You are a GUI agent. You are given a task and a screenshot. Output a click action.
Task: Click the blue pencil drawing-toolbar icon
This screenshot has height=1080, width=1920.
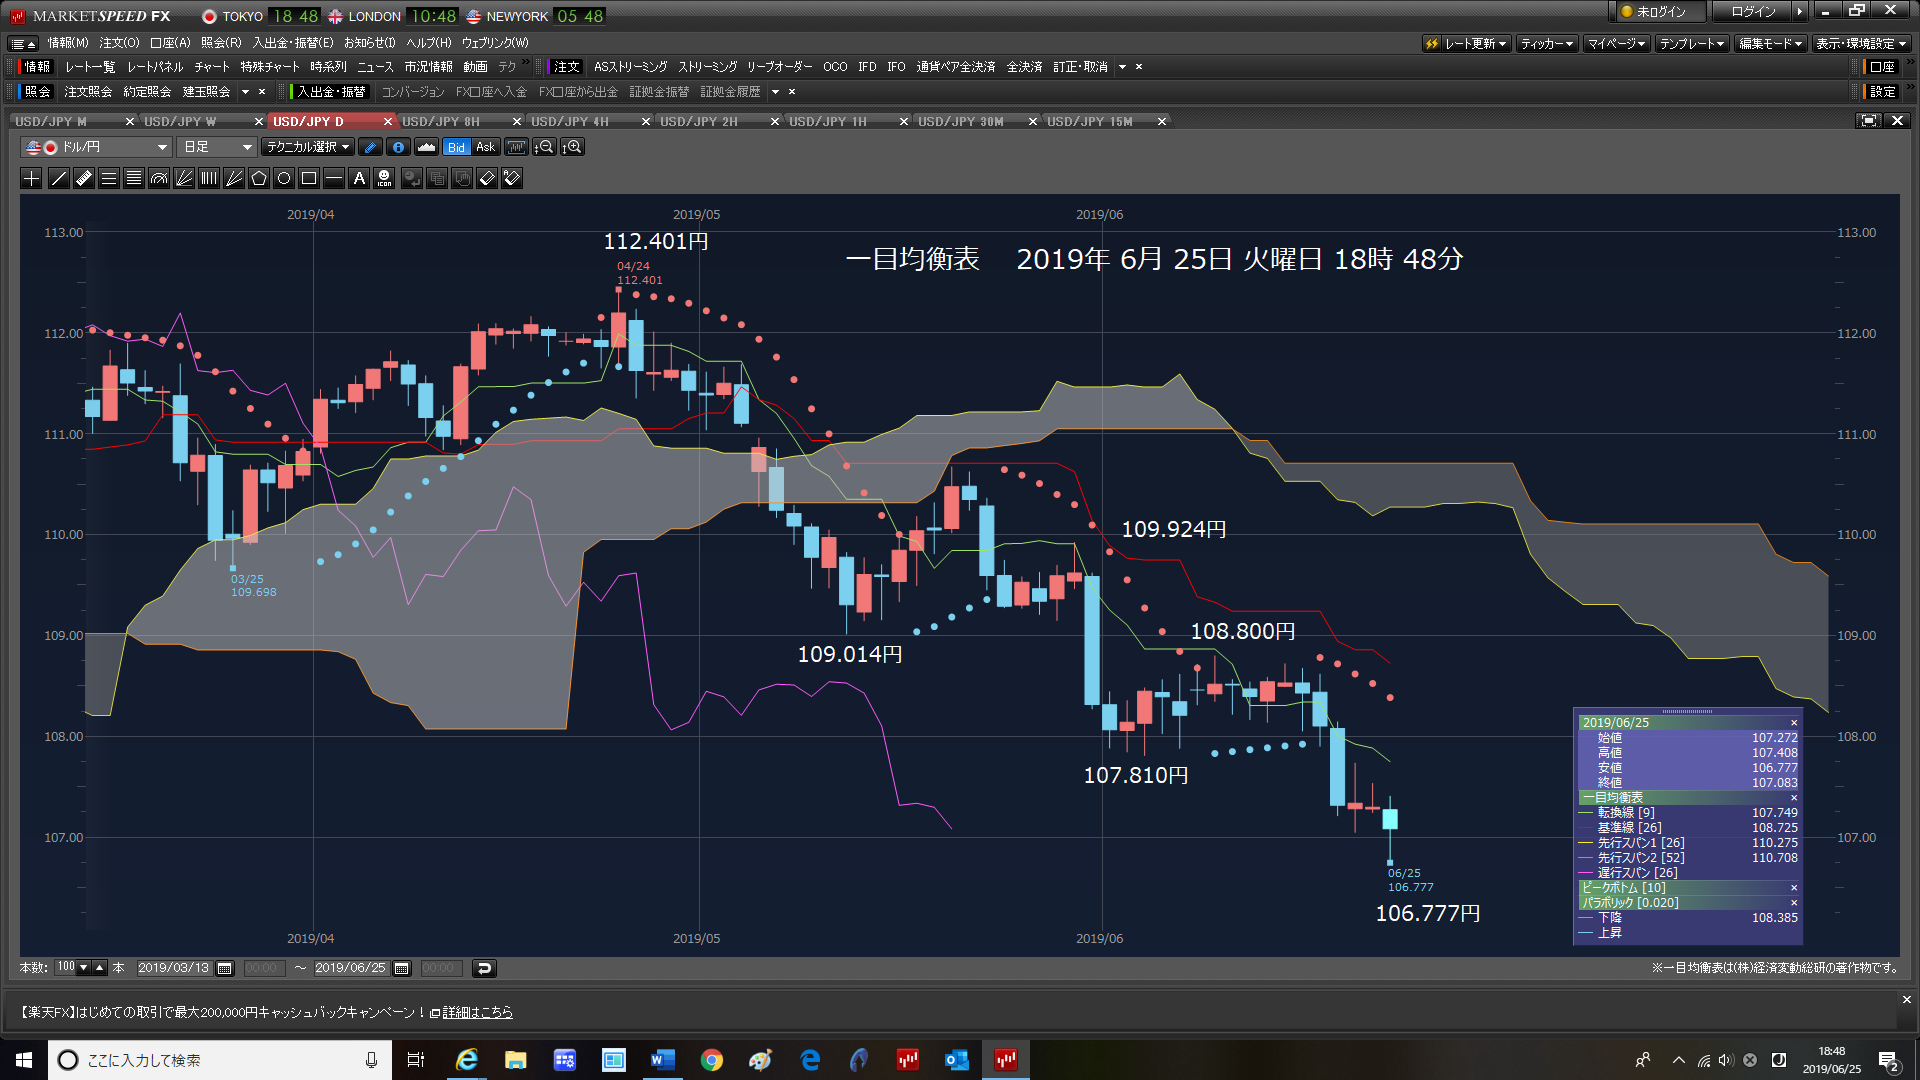370,147
